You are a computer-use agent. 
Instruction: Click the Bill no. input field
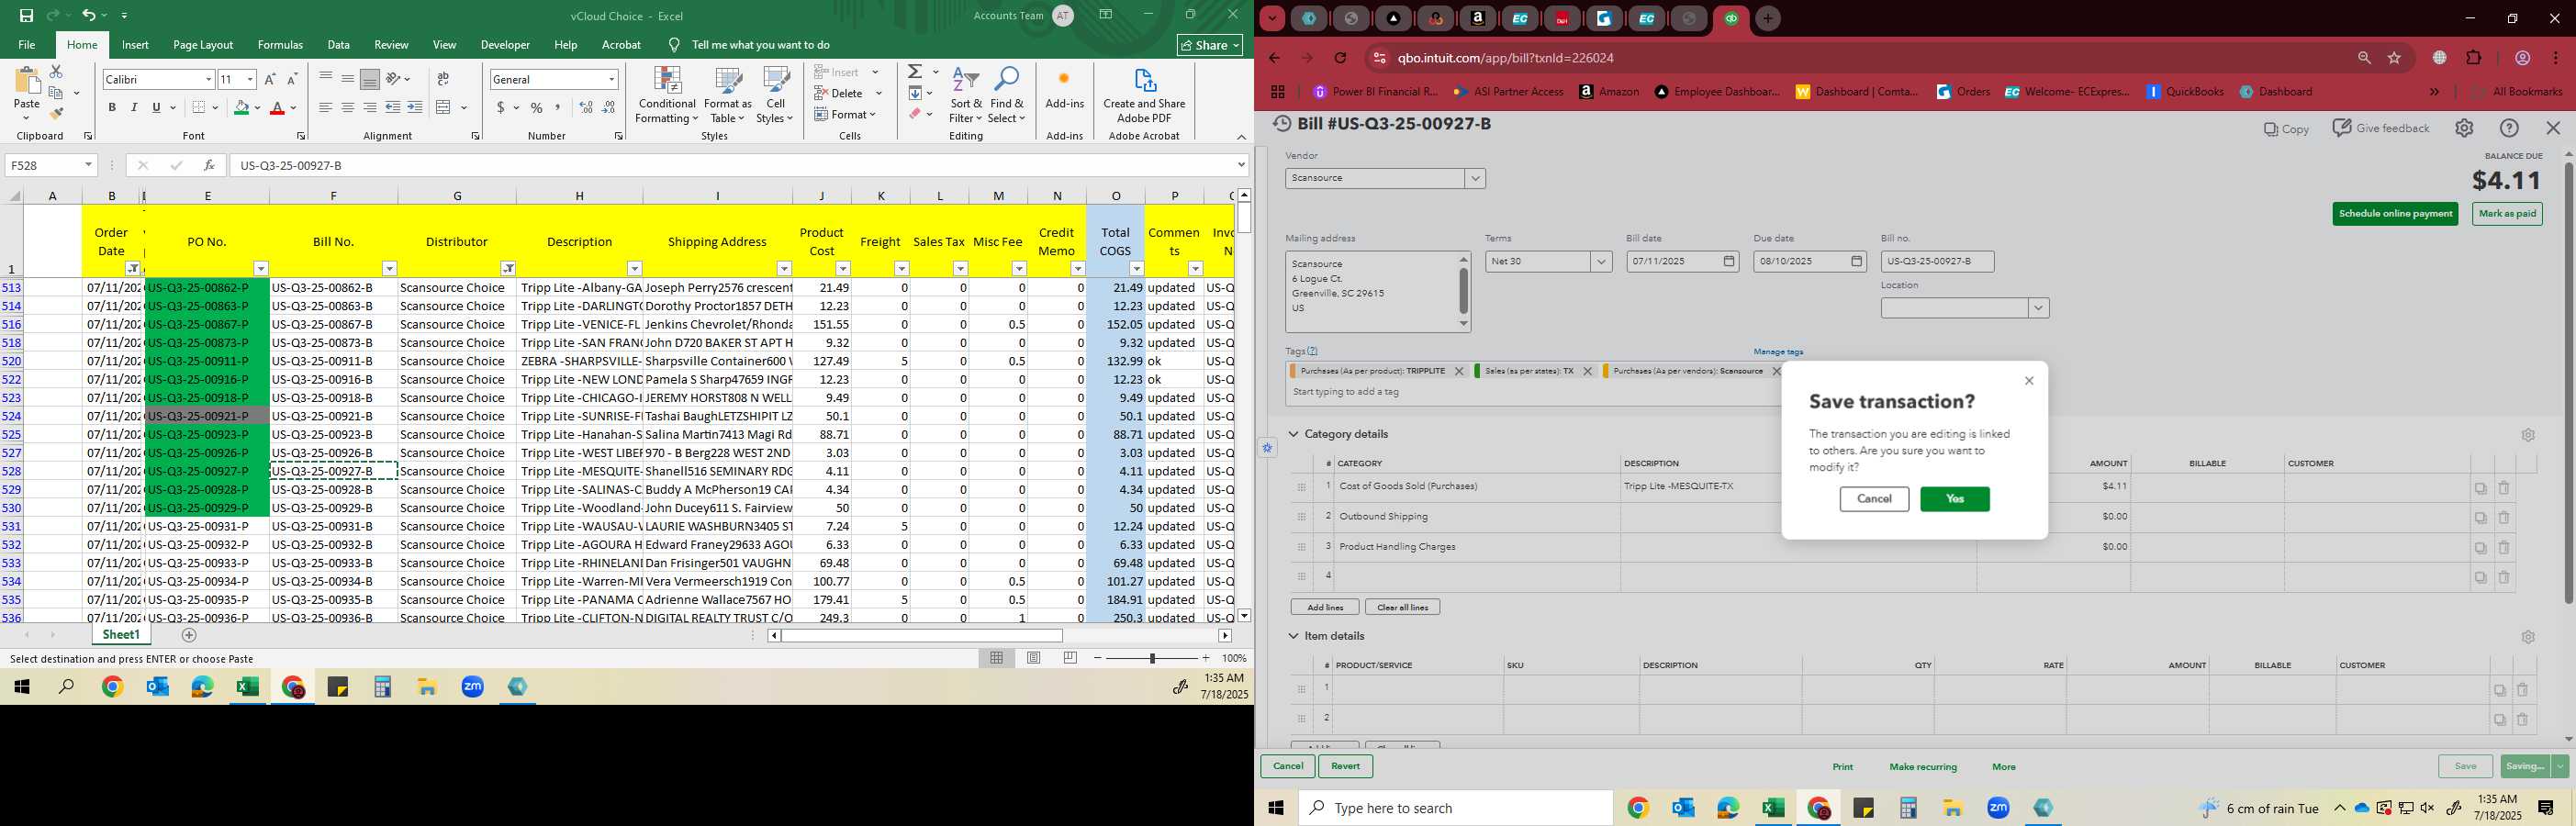click(x=1937, y=262)
